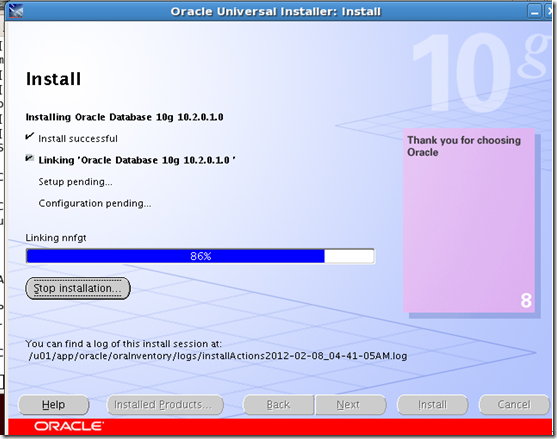The width and height of the screenshot is (557, 439).
Task: Click the 'Linking nnfgt' status text
Action: coord(56,238)
